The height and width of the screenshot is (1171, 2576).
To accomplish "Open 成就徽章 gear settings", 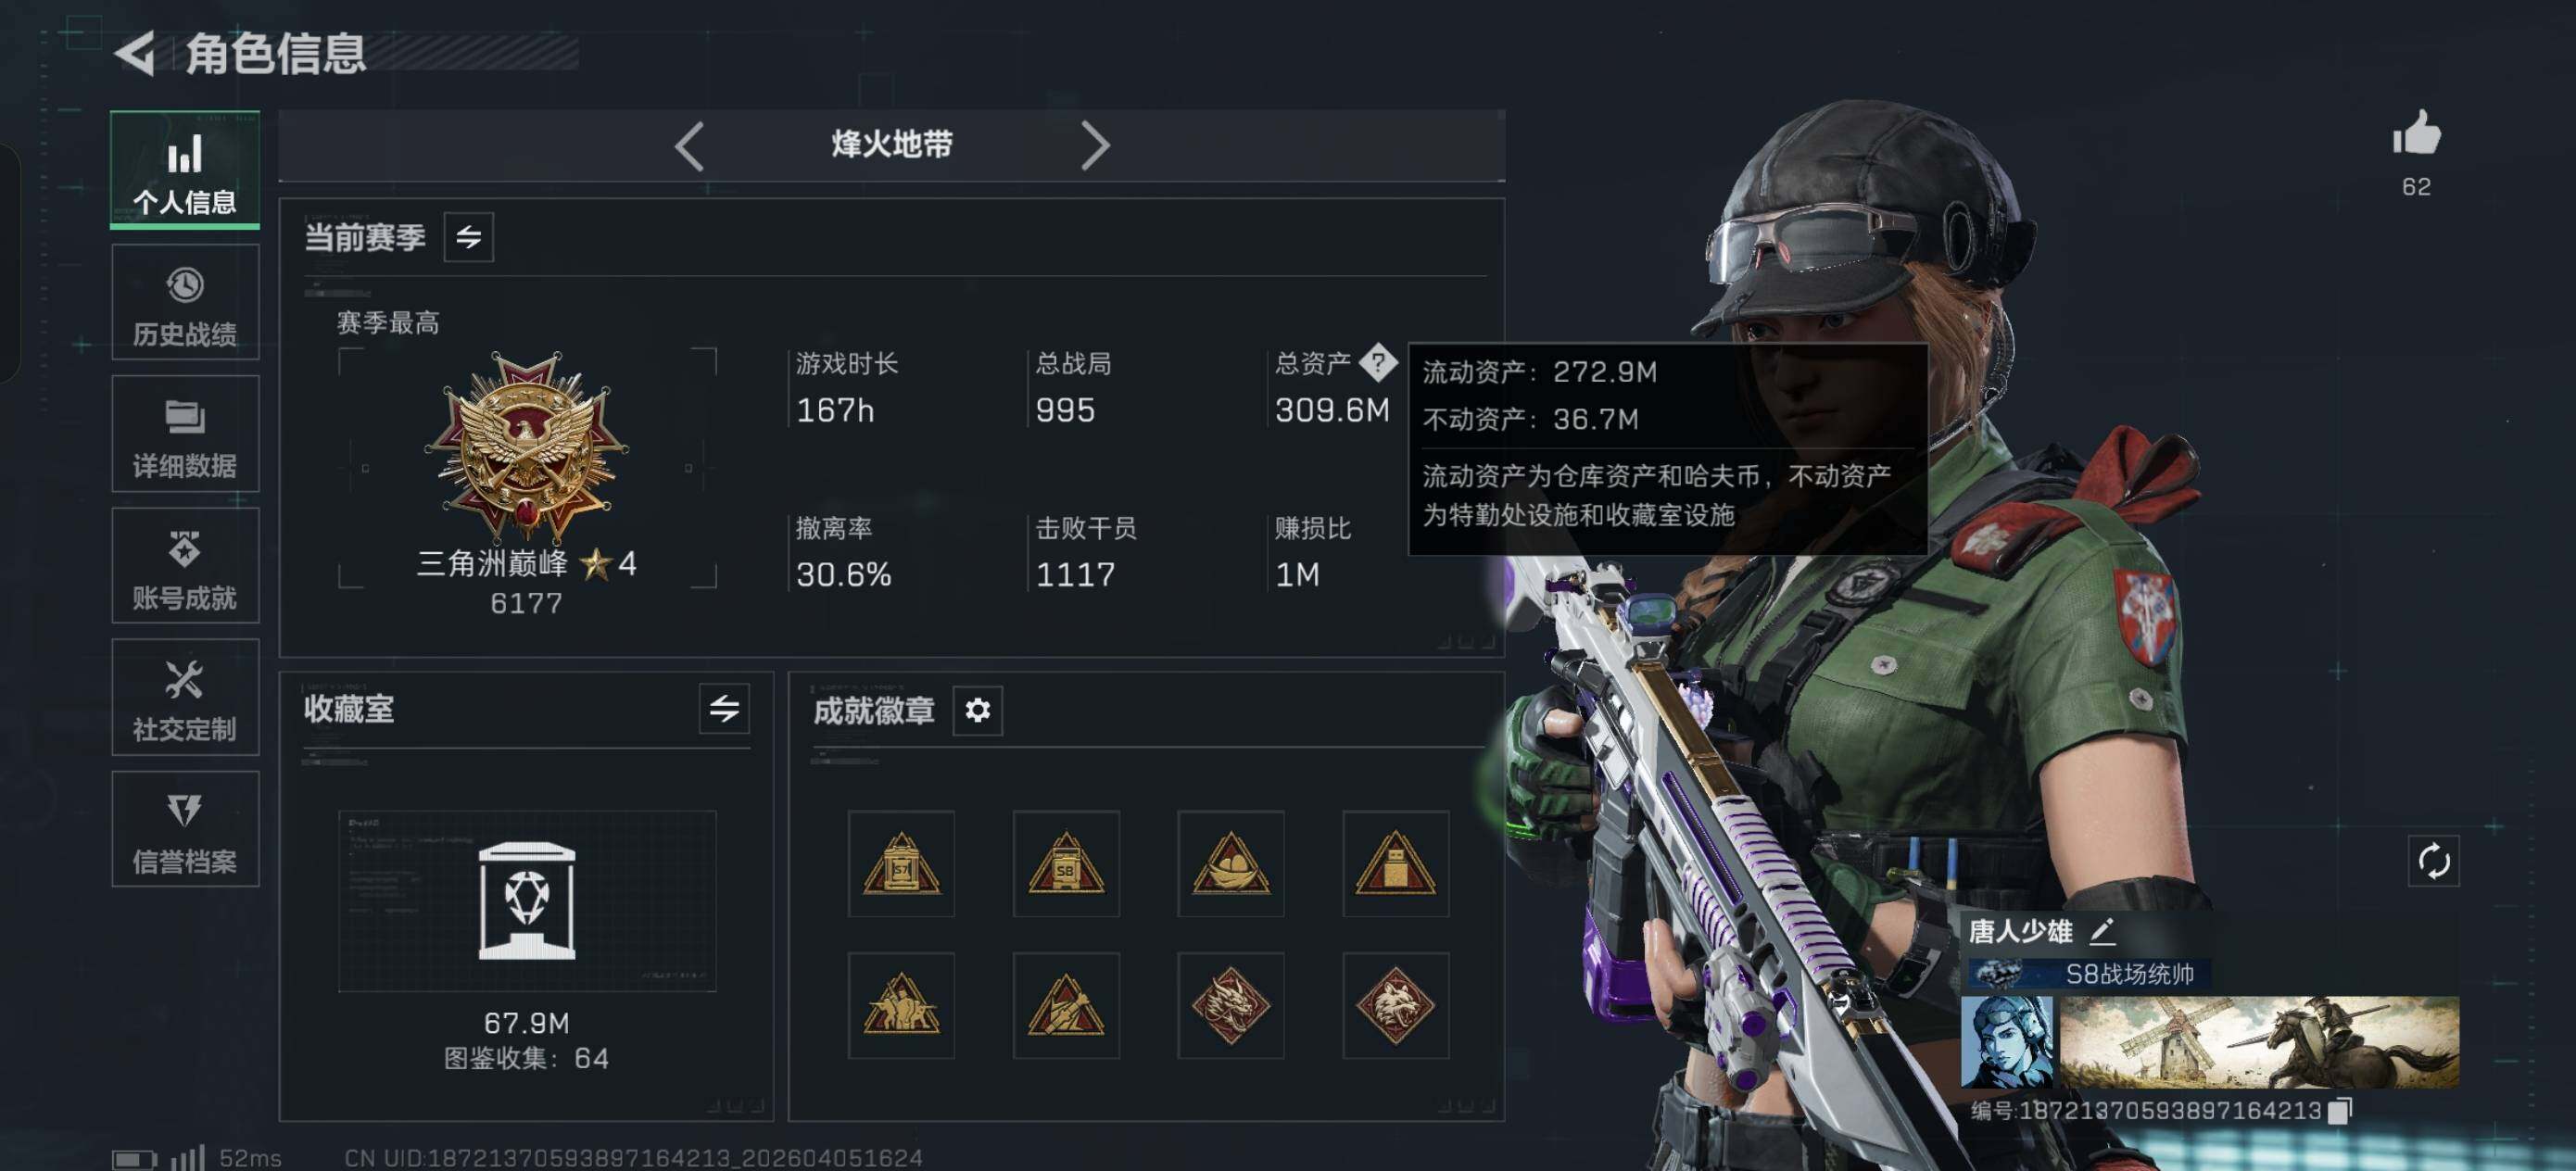I will (977, 710).
